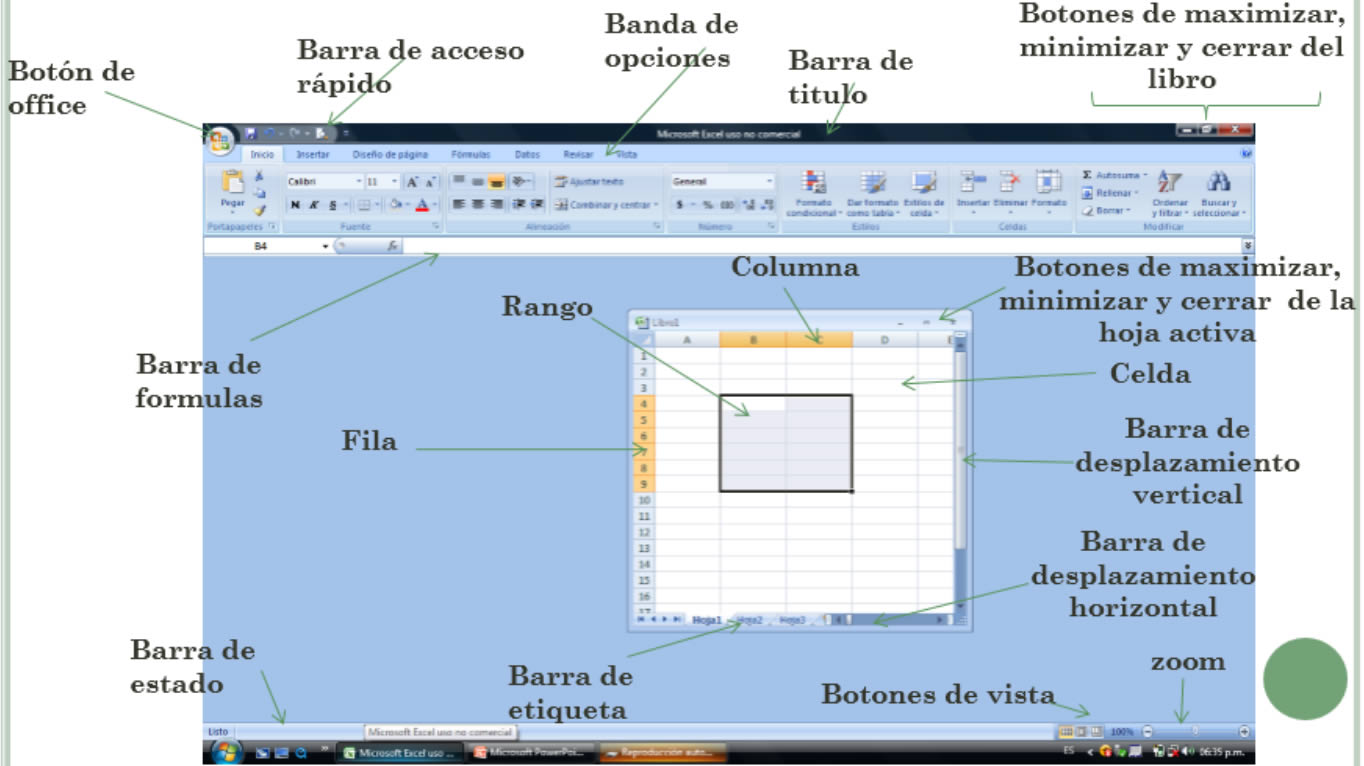
Task: Click the round Office button
Action: click(x=220, y=140)
